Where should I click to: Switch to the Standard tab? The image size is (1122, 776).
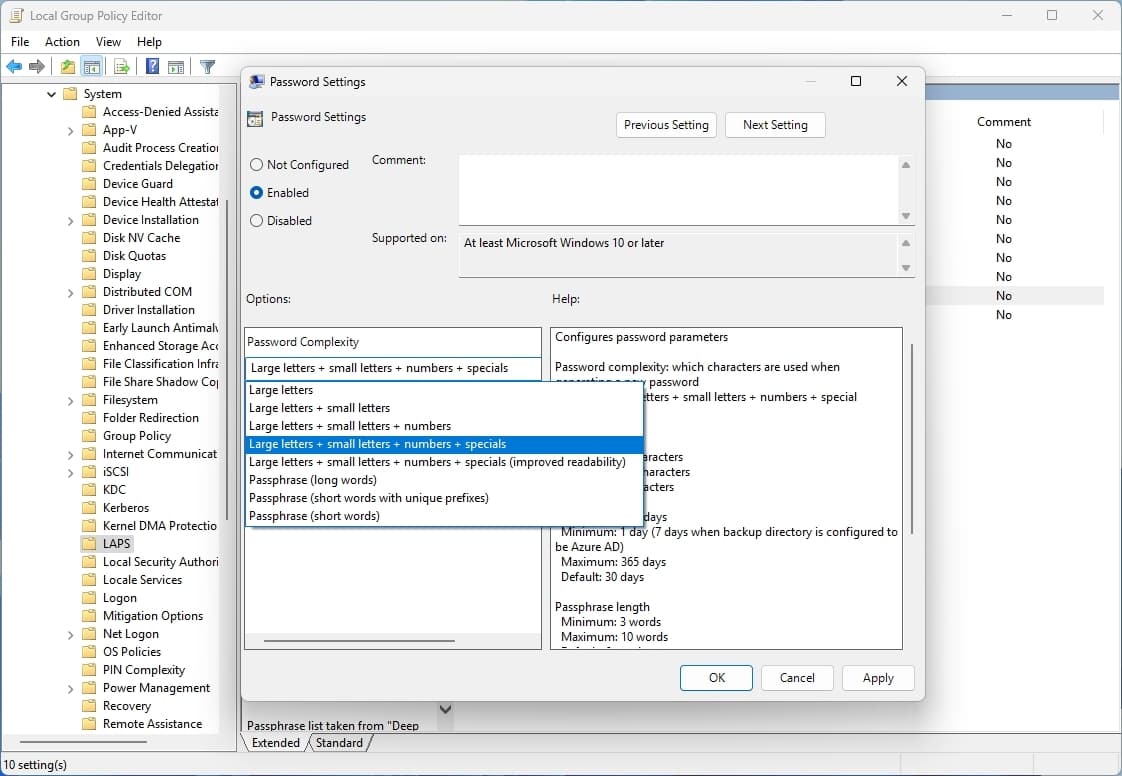(339, 743)
